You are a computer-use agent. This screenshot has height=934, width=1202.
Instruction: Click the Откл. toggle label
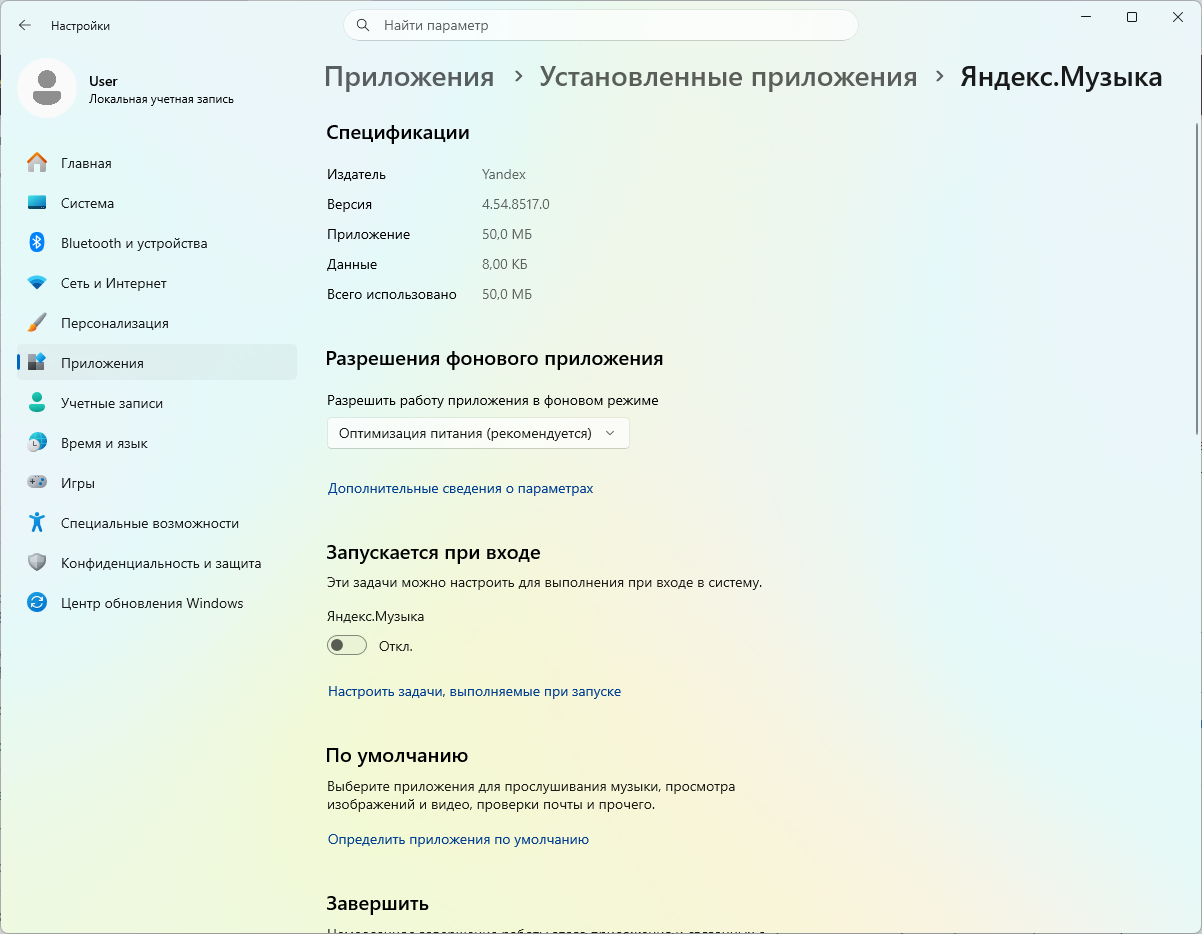396,646
